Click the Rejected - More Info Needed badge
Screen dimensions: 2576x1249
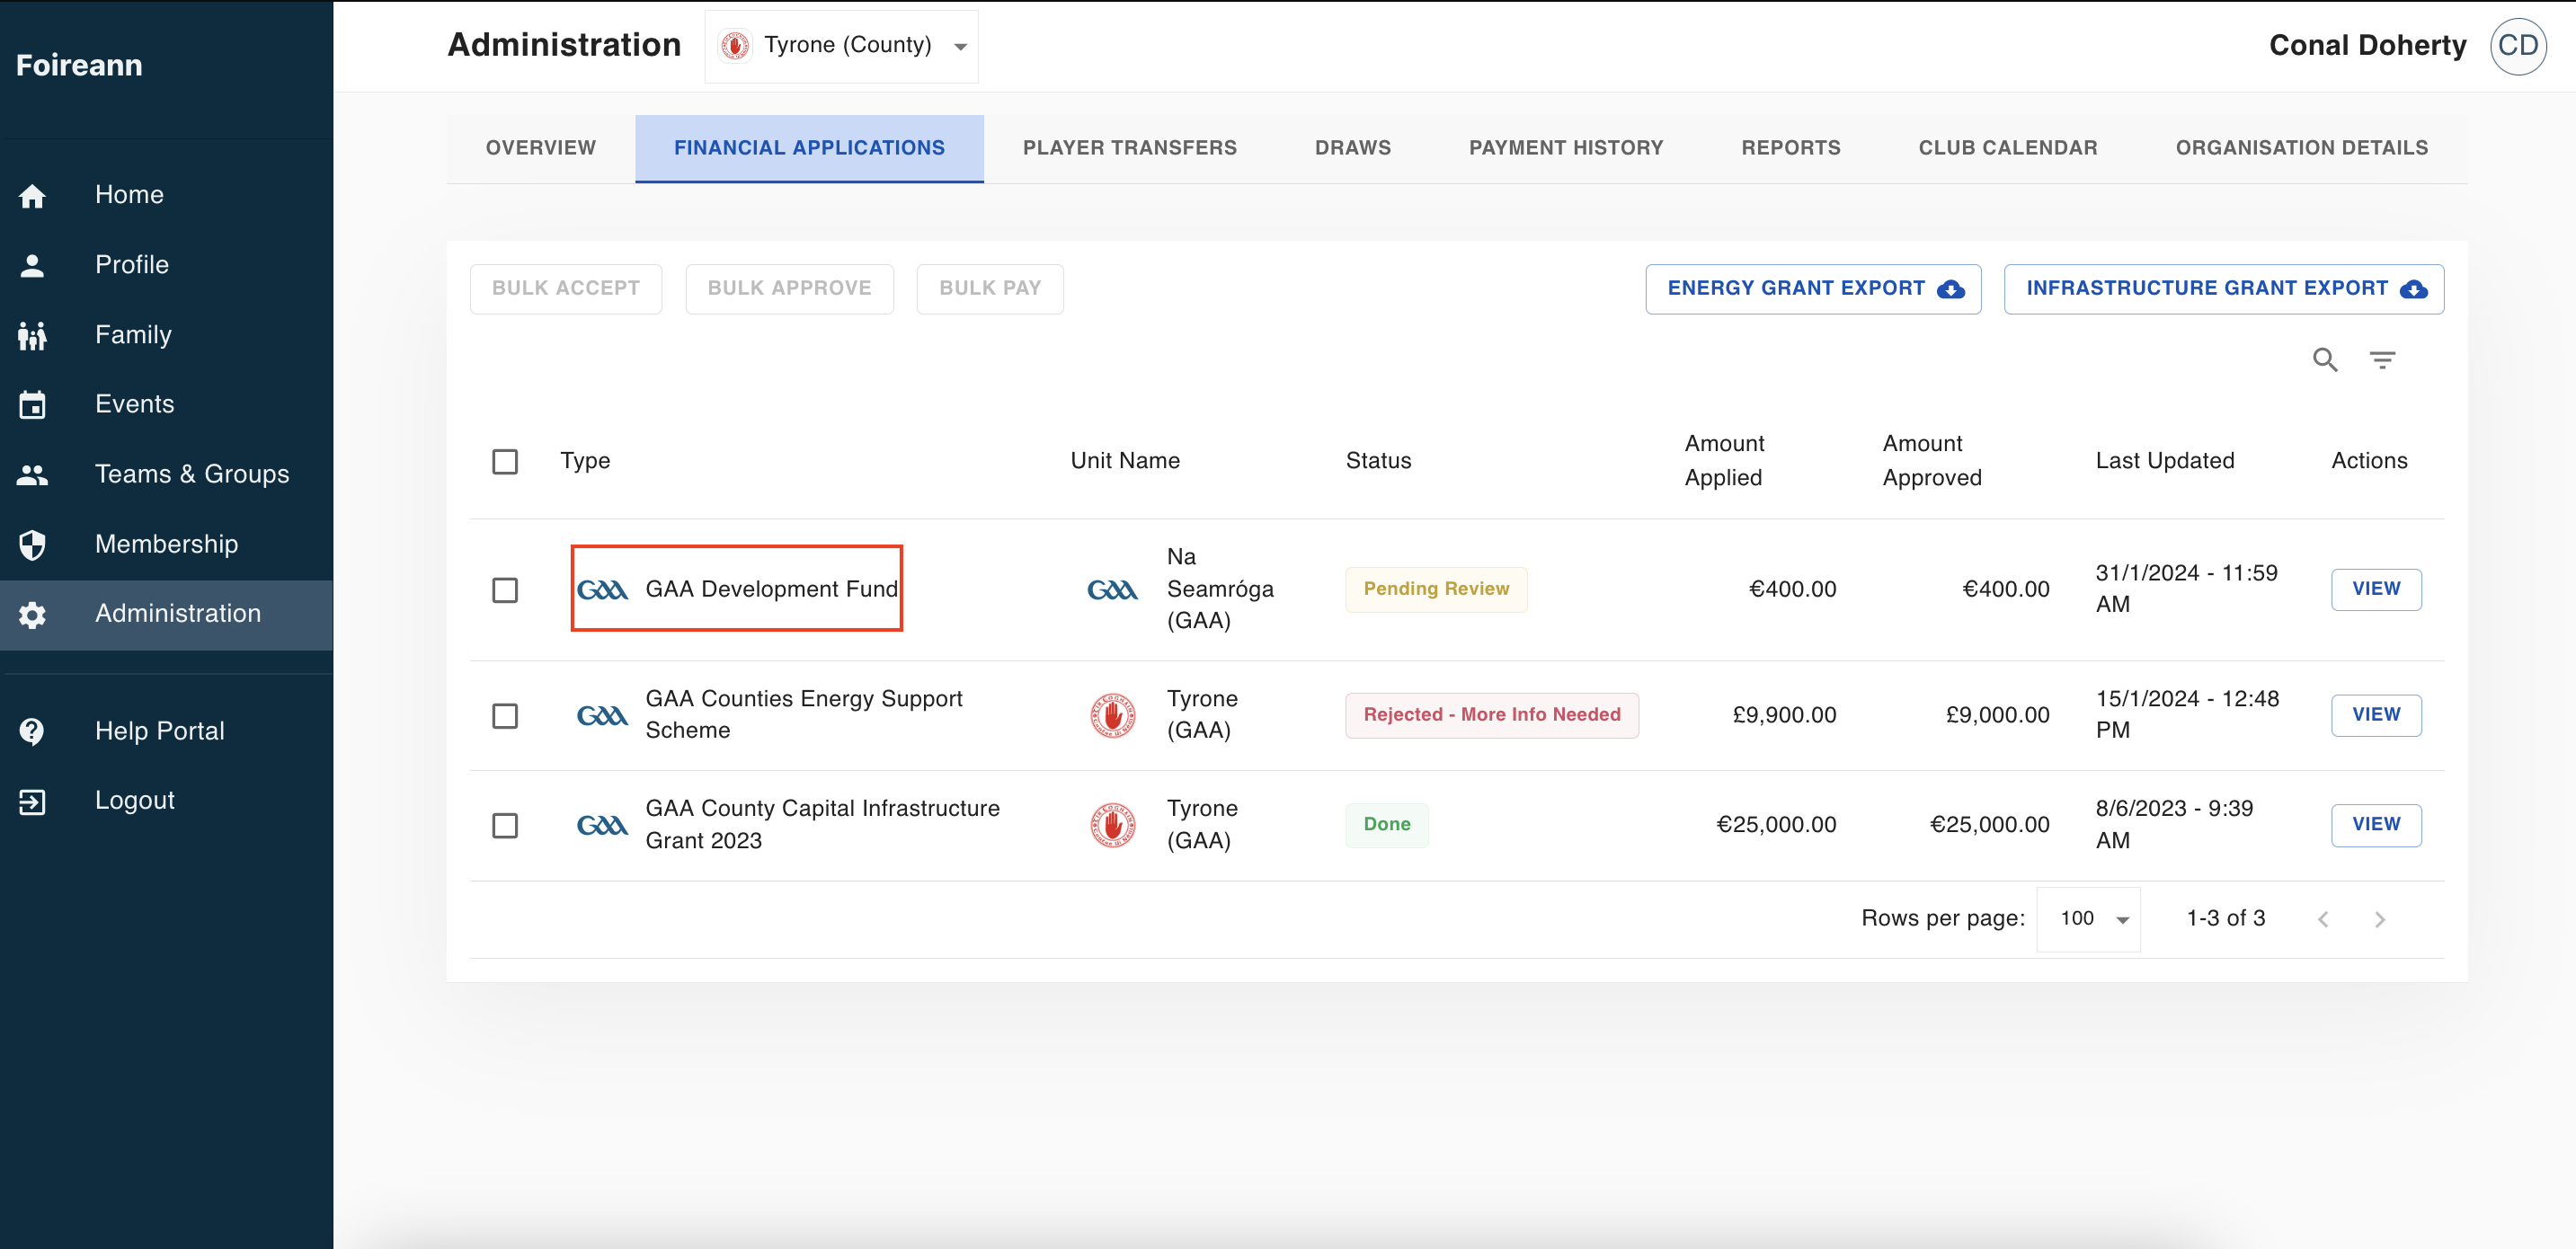click(1492, 715)
